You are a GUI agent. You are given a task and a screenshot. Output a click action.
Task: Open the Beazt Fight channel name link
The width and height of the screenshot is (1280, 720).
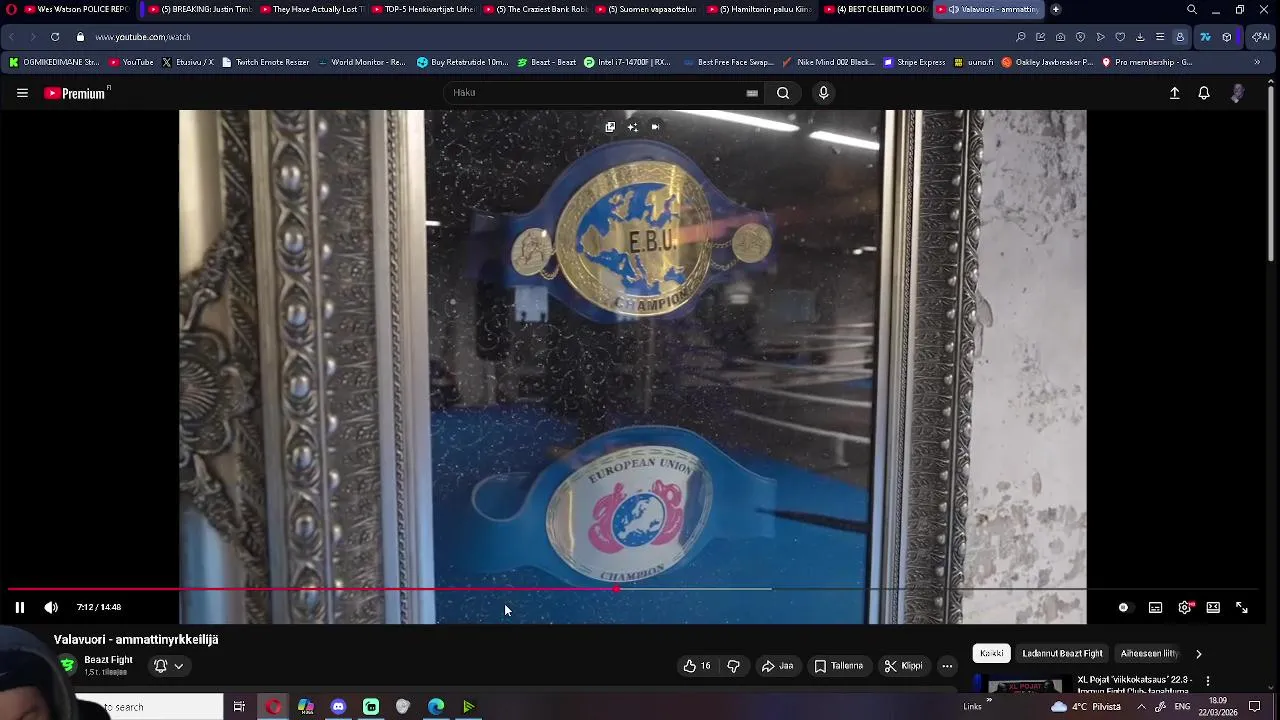(108, 660)
